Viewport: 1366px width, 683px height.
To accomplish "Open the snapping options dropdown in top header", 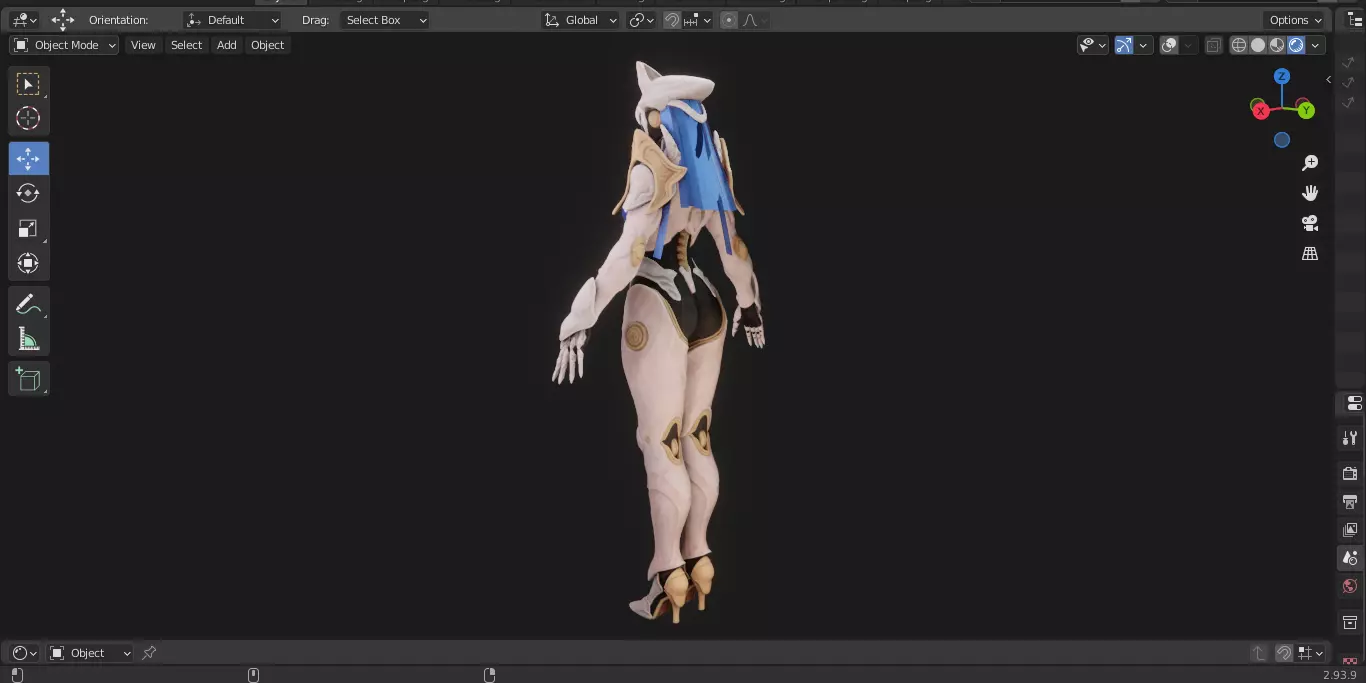I will (x=698, y=20).
